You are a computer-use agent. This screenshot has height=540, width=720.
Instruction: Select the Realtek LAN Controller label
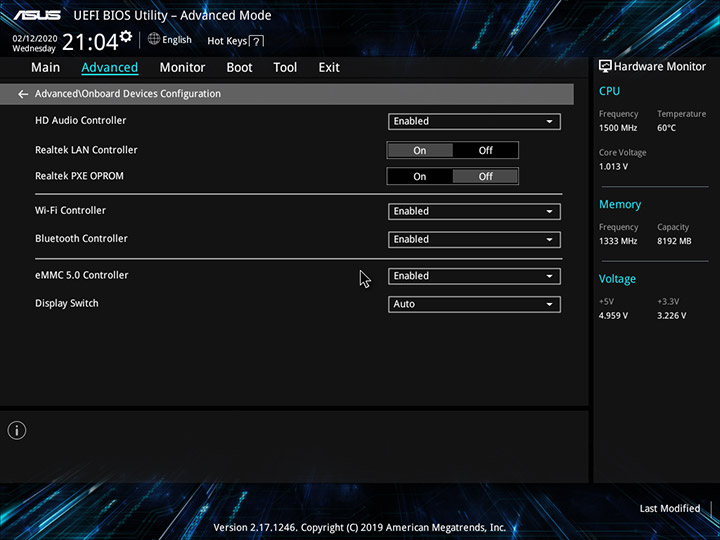tap(86, 150)
